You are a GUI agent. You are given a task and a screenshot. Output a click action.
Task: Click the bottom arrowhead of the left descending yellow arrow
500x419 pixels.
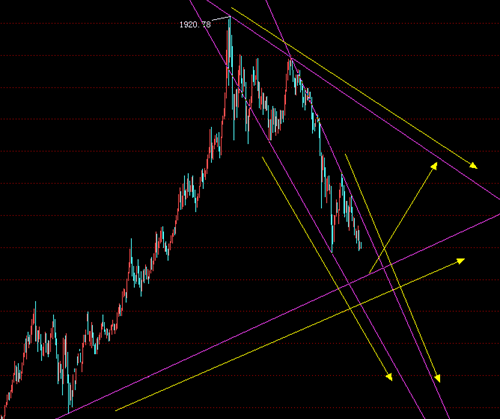(389, 377)
